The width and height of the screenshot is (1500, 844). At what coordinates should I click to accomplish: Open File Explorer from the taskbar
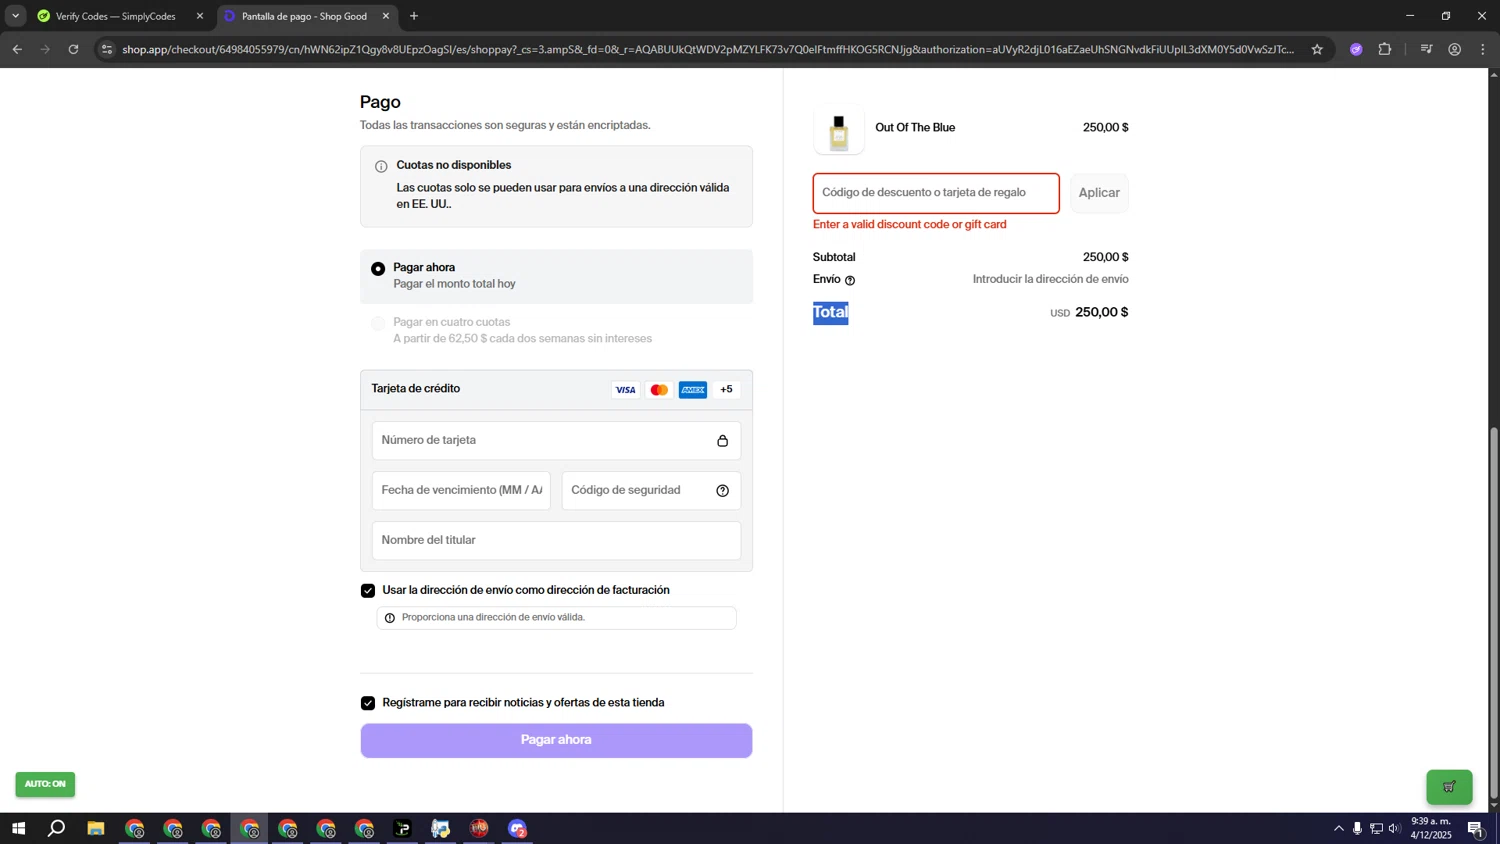(96, 828)
